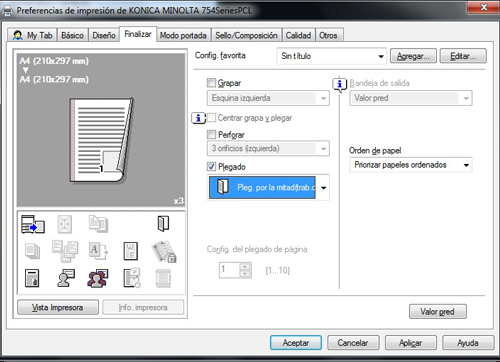The height and width of the screenshot is (362, 500).
Task: Click the printer icon in the title bar
Action: click(7, 11)
